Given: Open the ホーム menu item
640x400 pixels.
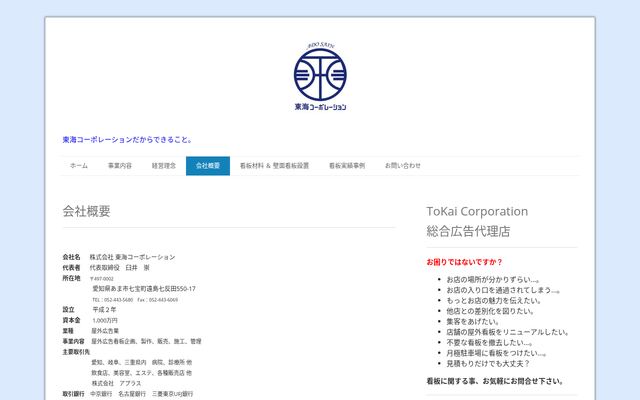Looking at the screenshot, I should [x=79, y=166].
